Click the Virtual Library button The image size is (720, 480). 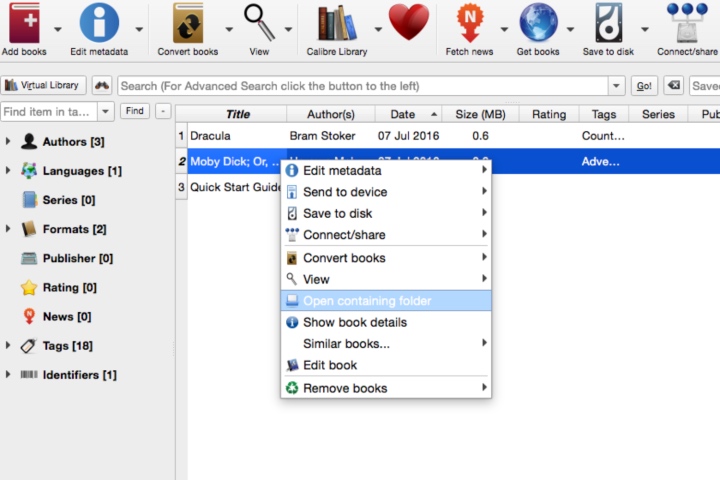pos(43,85)
